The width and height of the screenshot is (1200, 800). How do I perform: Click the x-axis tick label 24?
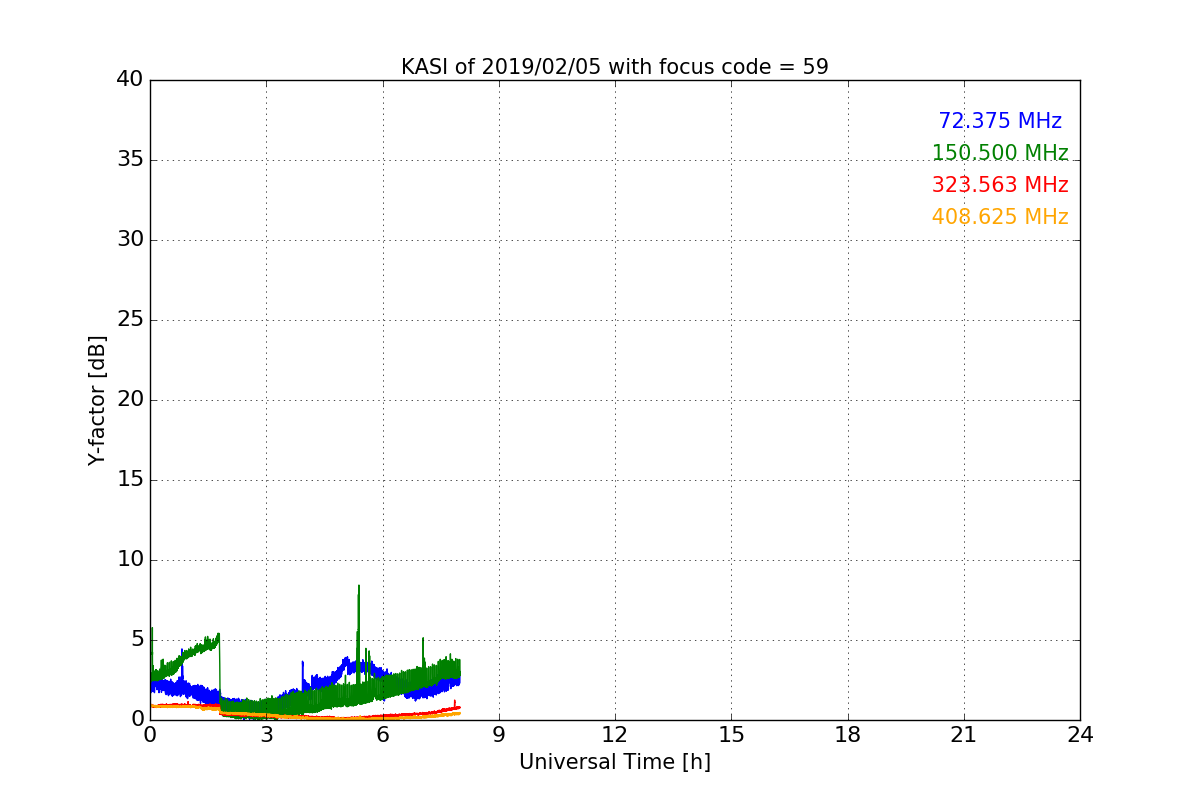click(1080, 735)
